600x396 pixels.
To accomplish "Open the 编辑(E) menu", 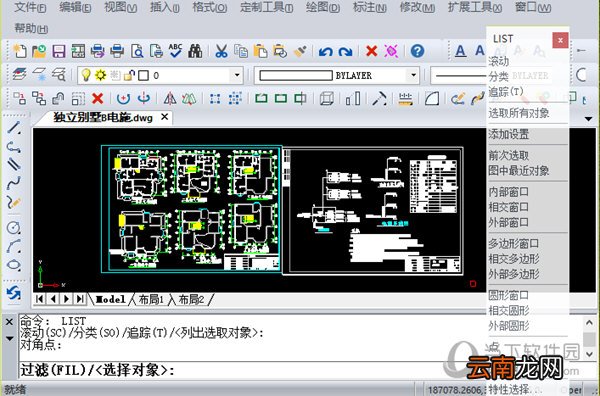I will pyautogui.click(x=75, y=7).
